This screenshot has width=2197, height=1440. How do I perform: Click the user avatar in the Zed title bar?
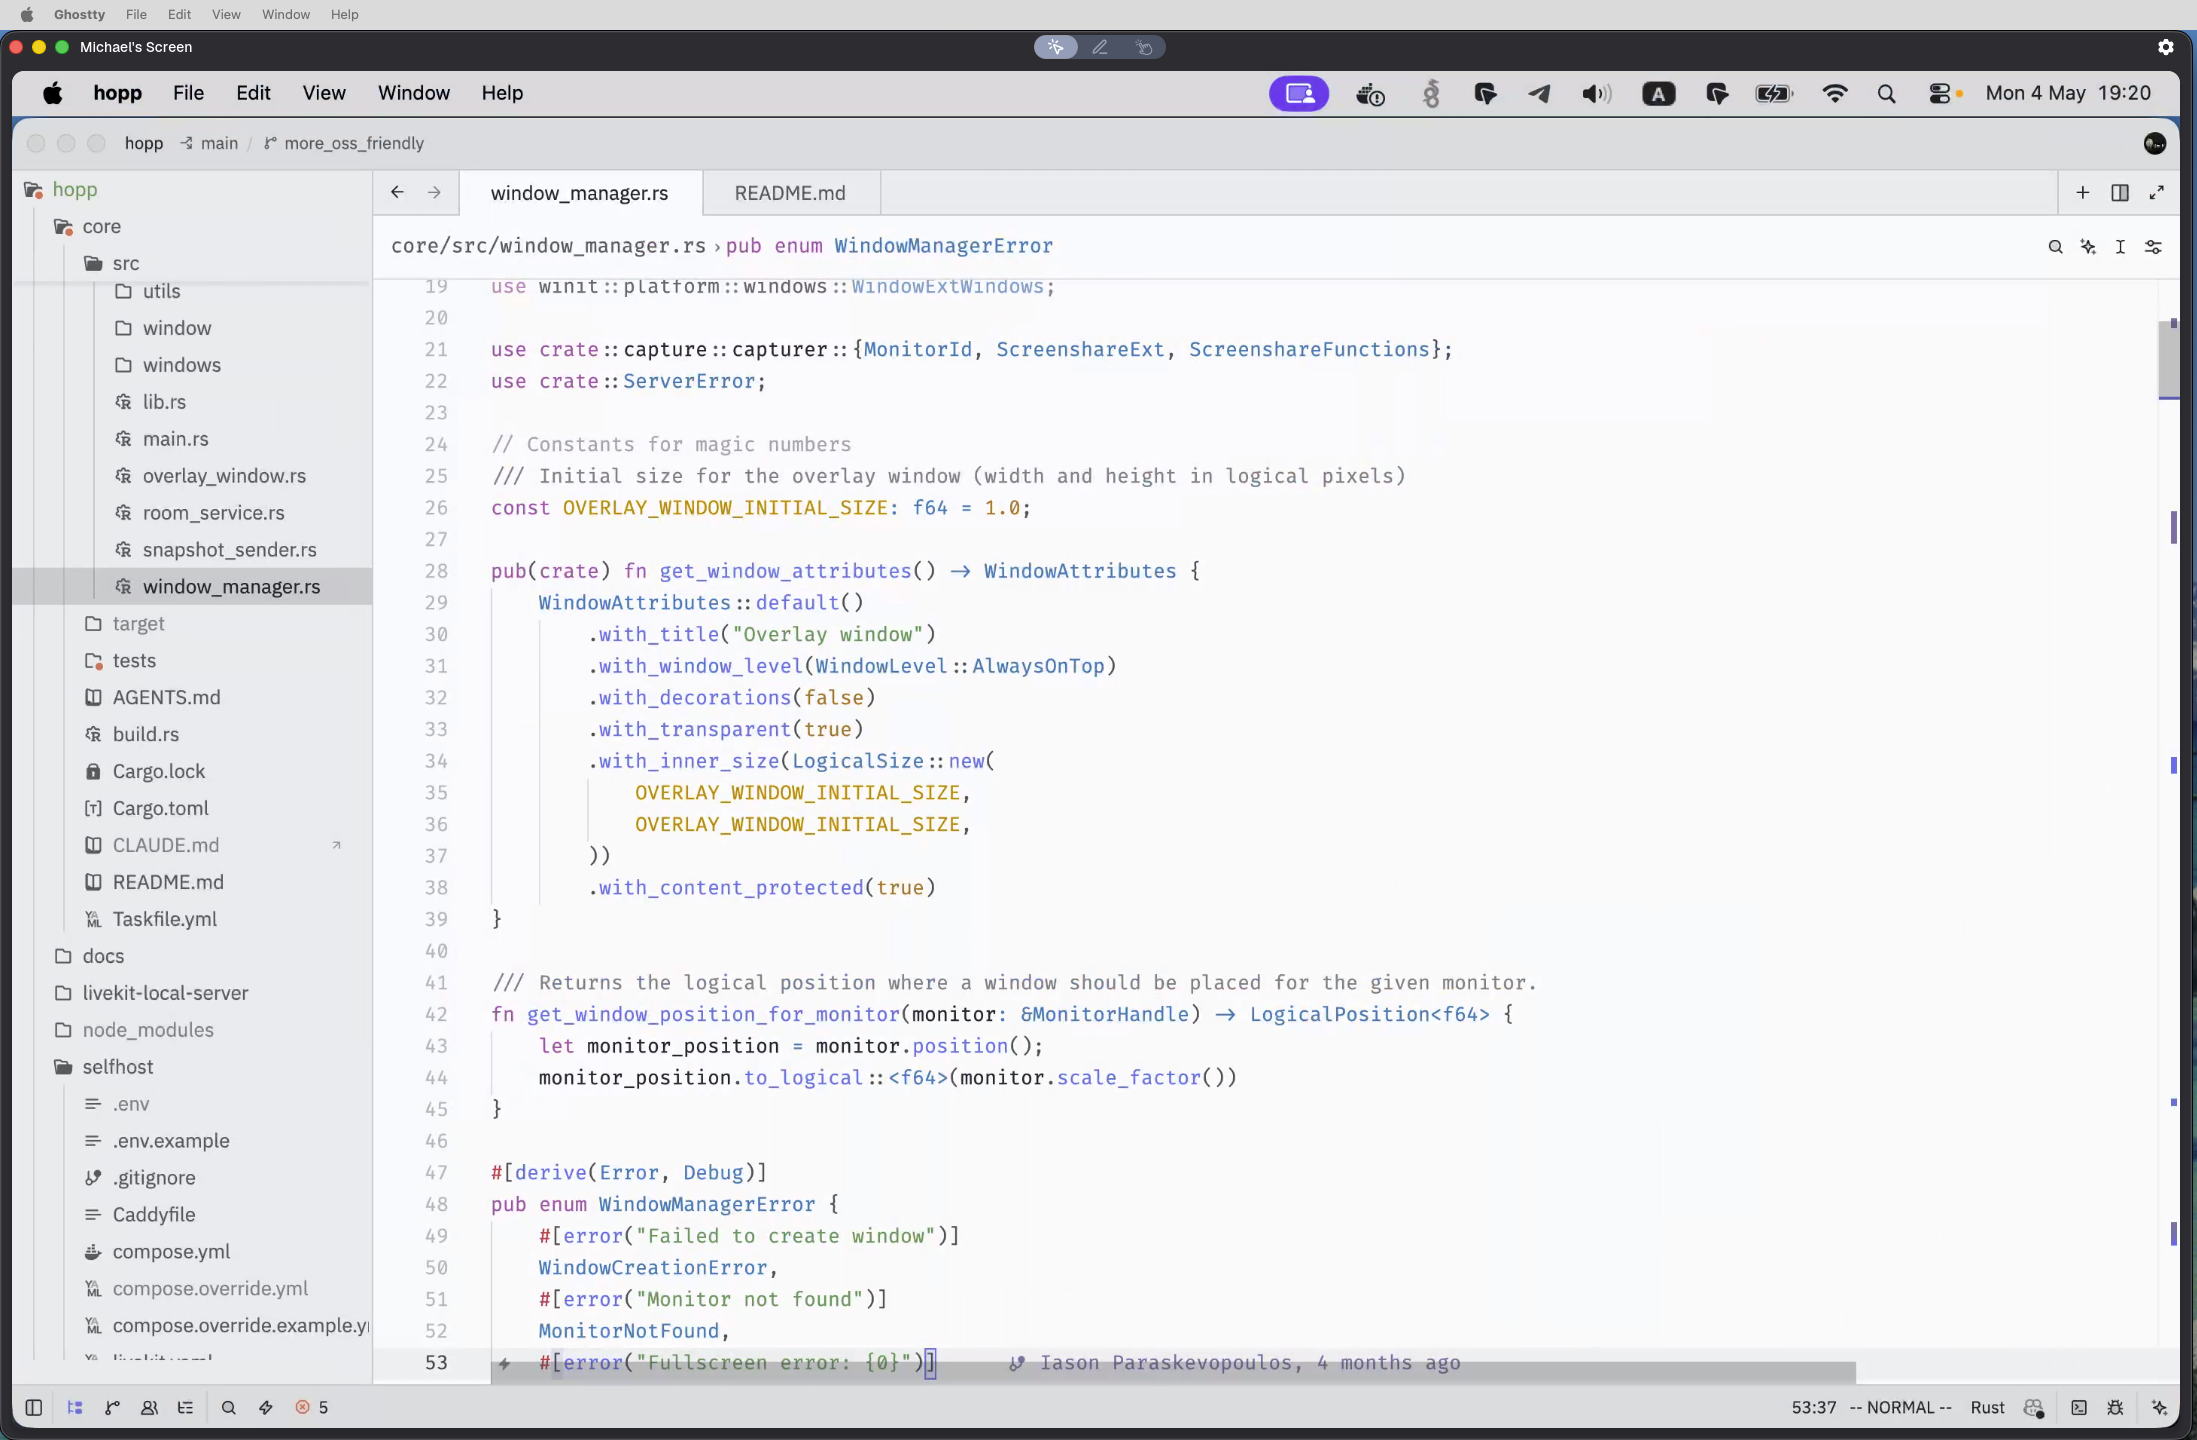tap(2155, 144)
